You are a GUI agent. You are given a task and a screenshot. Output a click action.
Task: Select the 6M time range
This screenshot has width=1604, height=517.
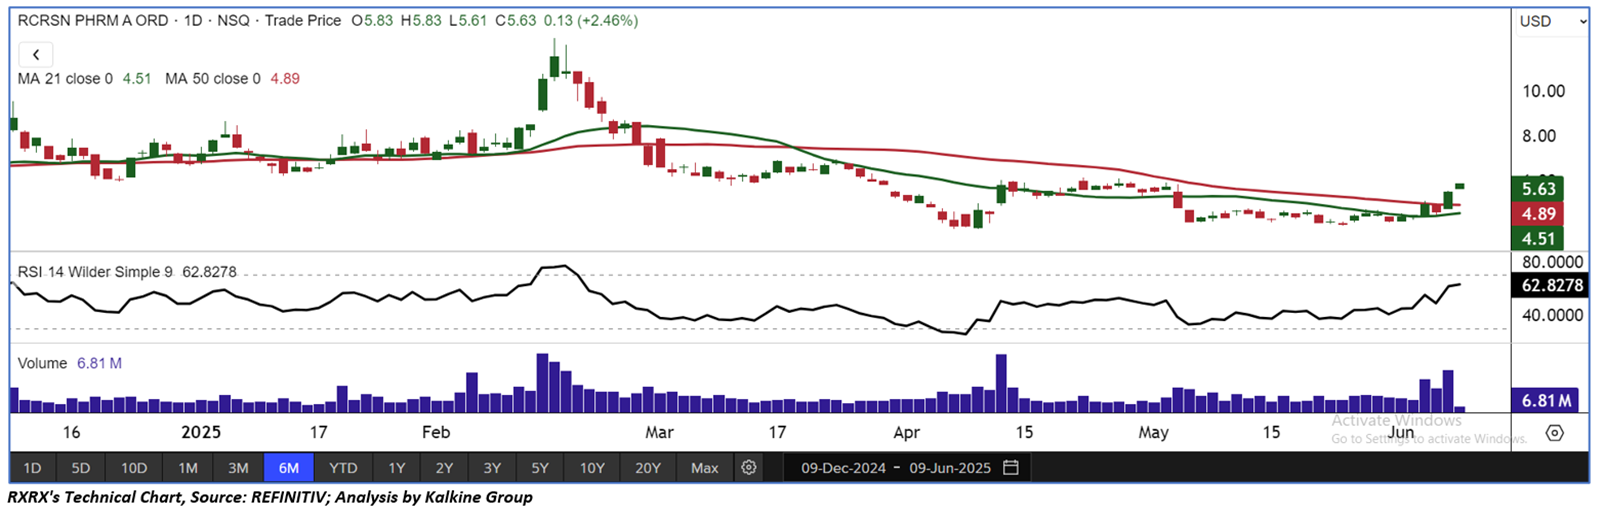pyautogui.click(x=289, y=468)
